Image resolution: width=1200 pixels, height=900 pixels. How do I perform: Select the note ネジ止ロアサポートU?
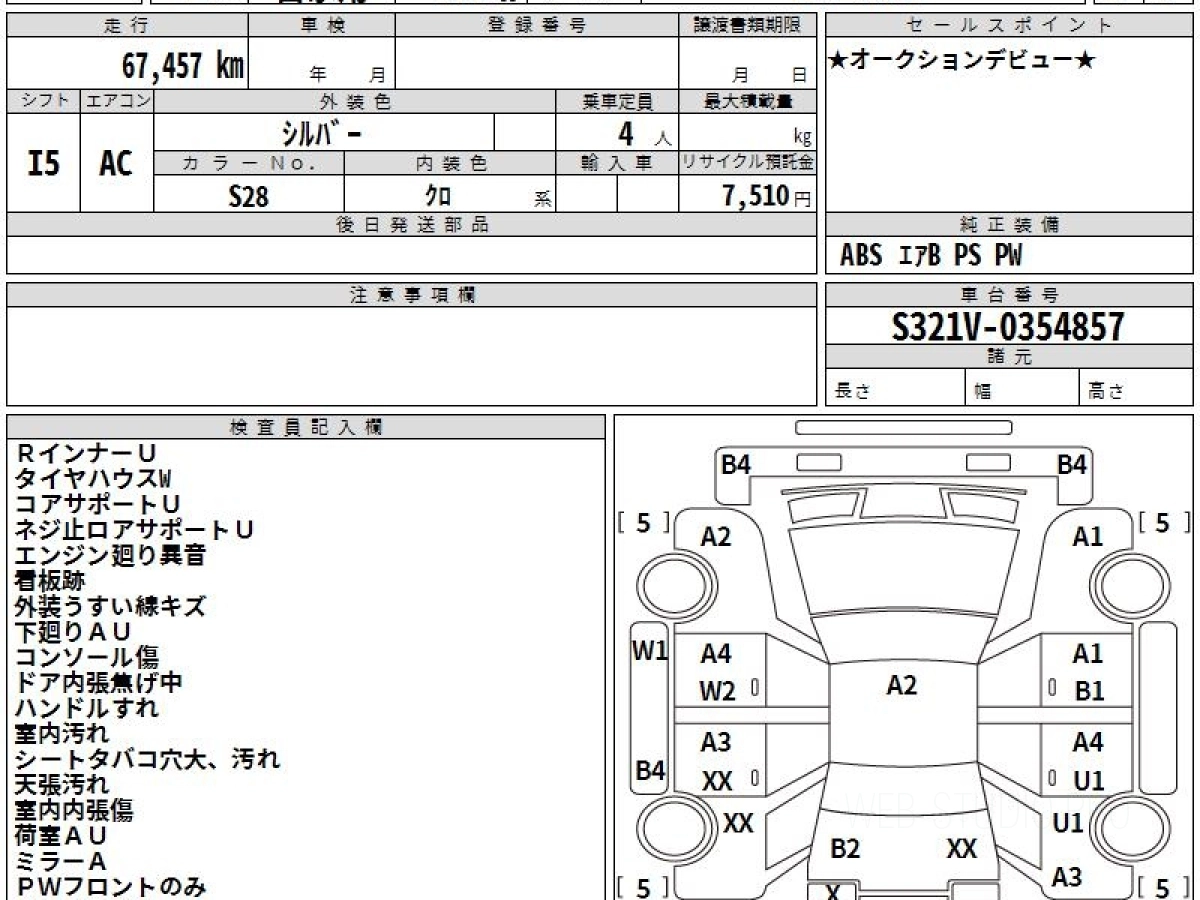(x=133, y=529)
